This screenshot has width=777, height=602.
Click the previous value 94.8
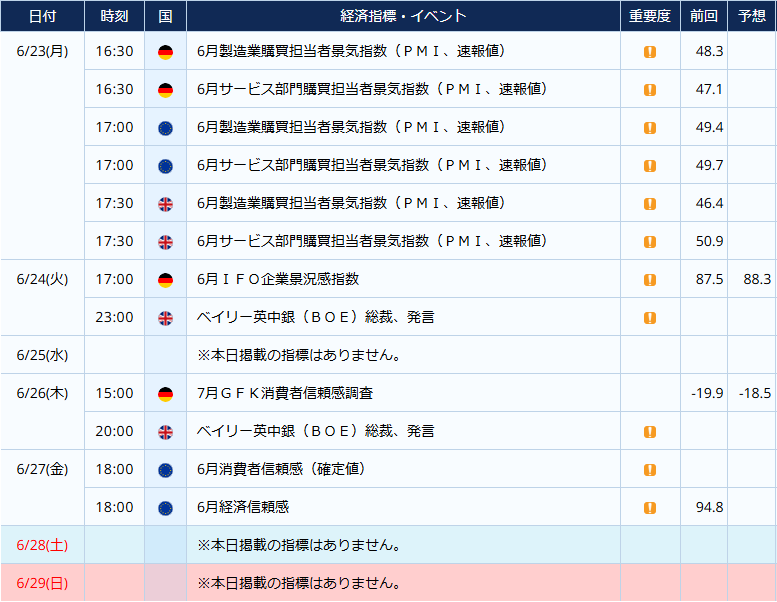709,507
